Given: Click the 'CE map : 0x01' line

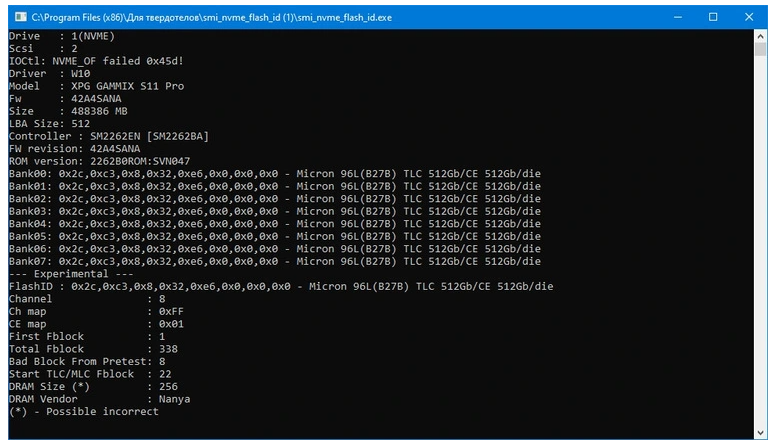Looking at the screenshot, I should (96, 324).
